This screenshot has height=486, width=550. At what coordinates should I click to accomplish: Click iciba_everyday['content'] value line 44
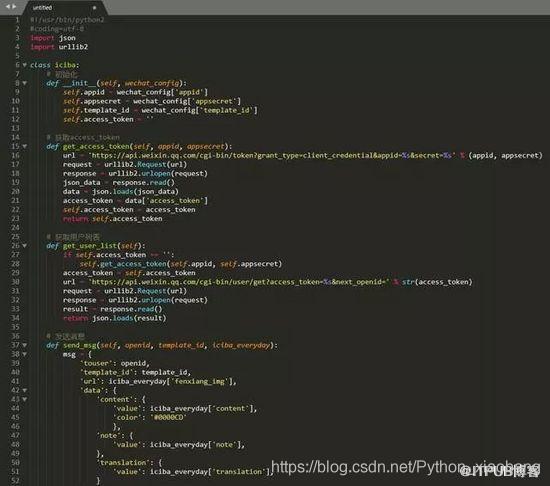tap(203, 409)
